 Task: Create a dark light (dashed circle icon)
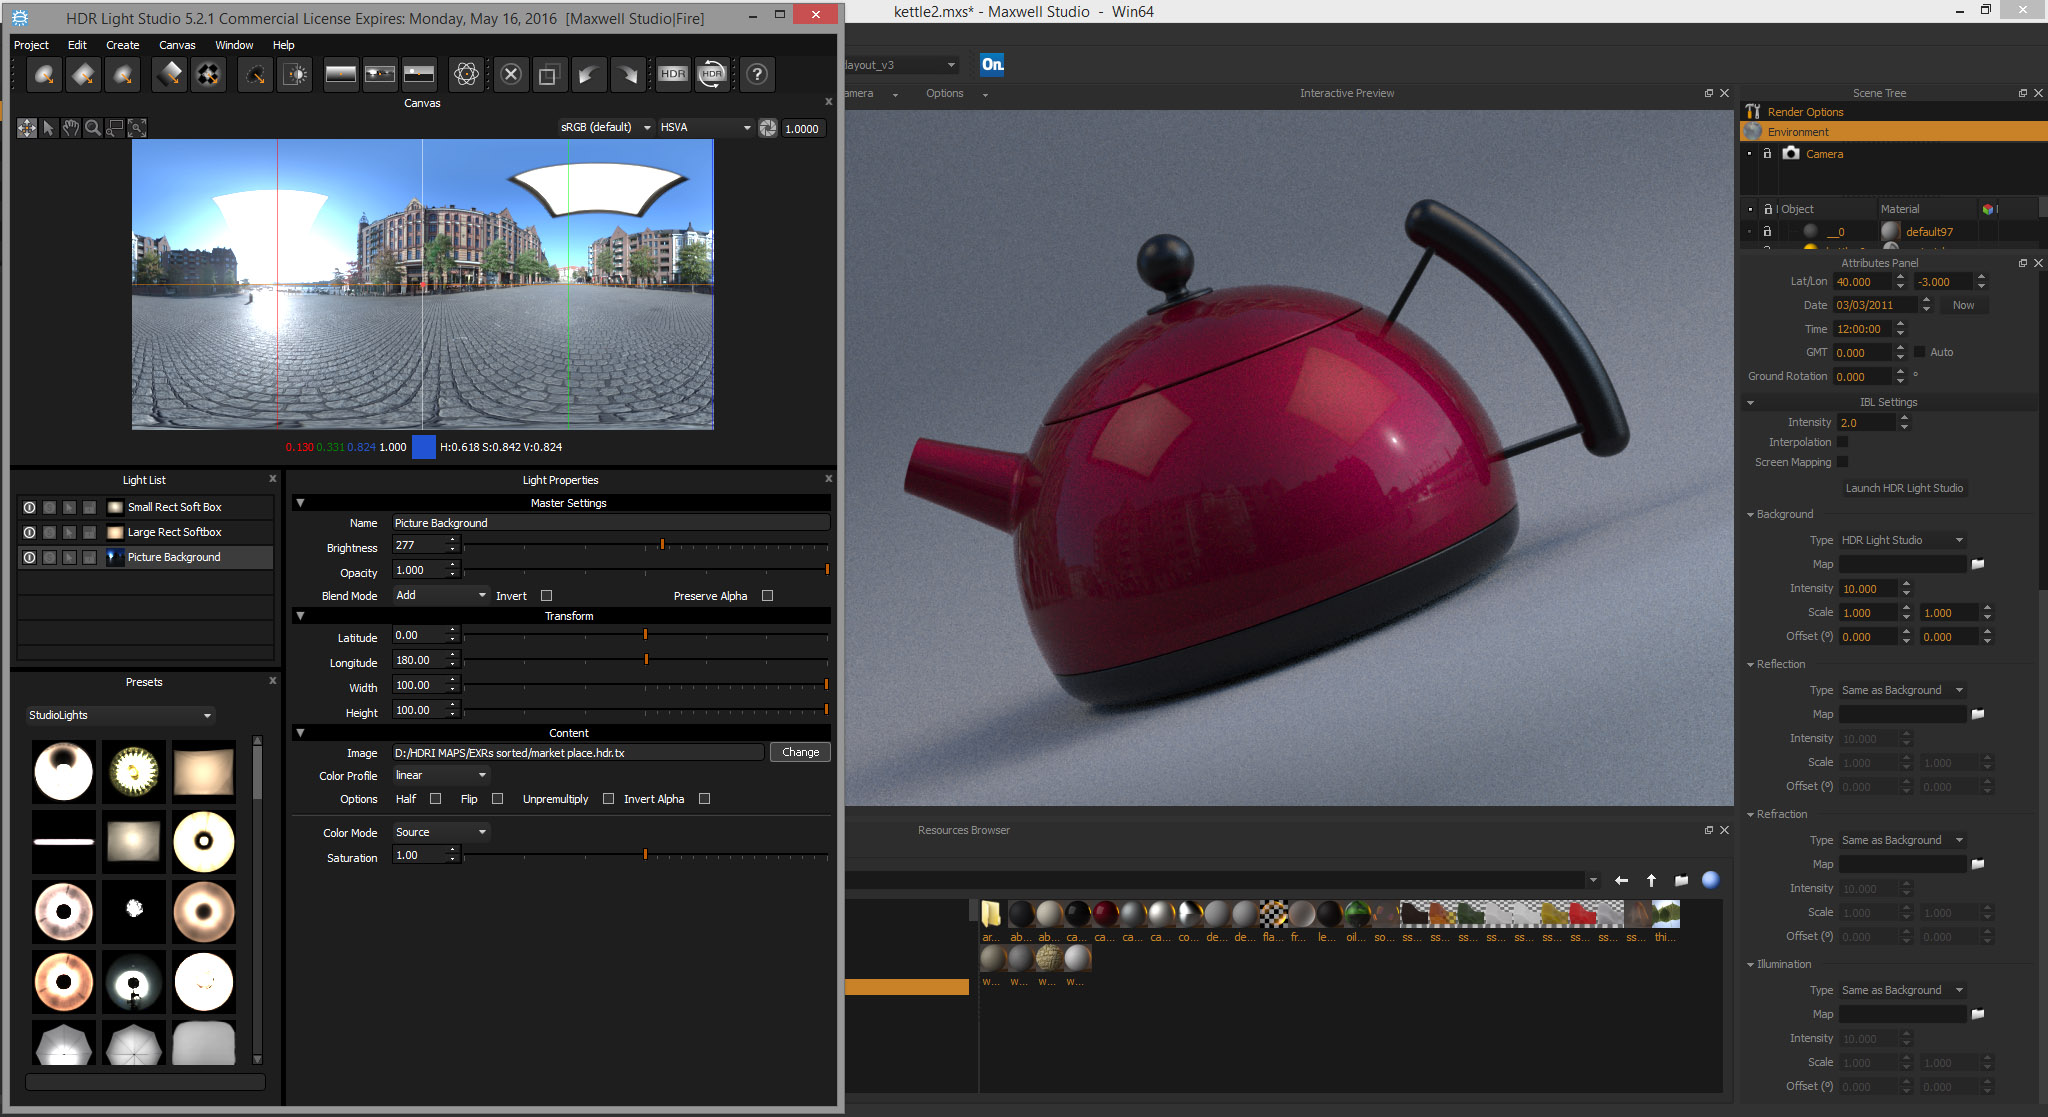(256, 75)
